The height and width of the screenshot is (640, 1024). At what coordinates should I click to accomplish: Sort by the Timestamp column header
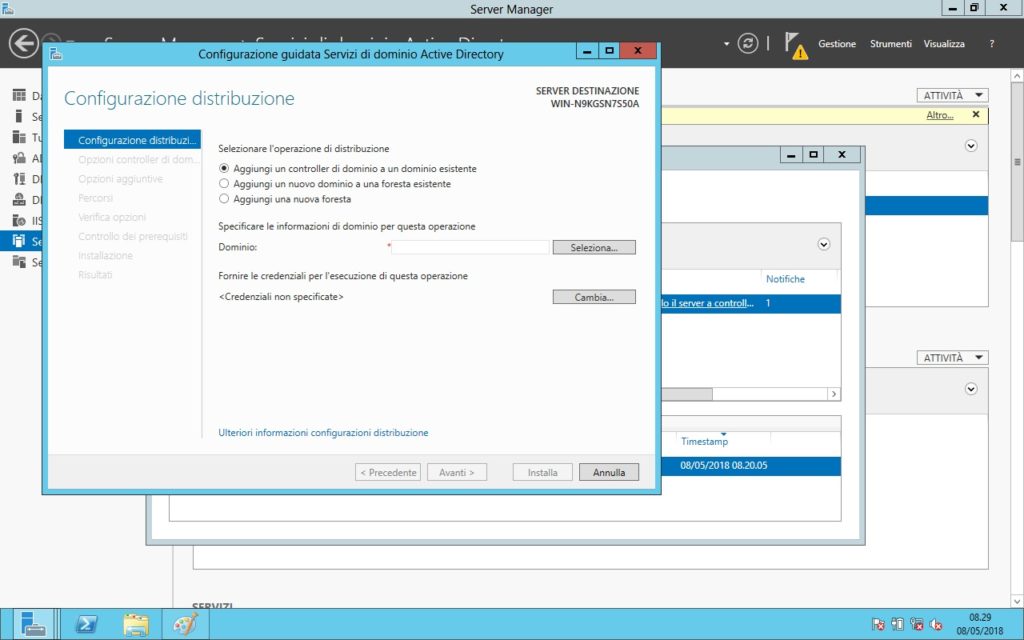pyautogui.click(x=704, y=441)
